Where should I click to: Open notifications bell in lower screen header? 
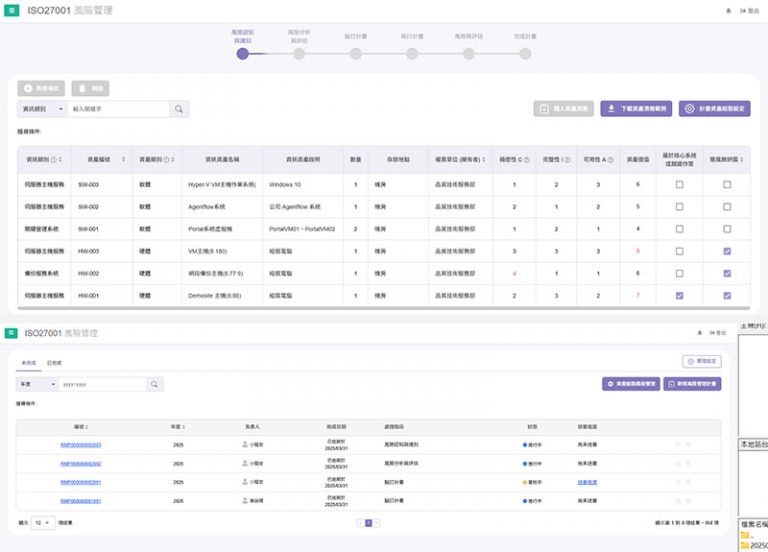699,333
